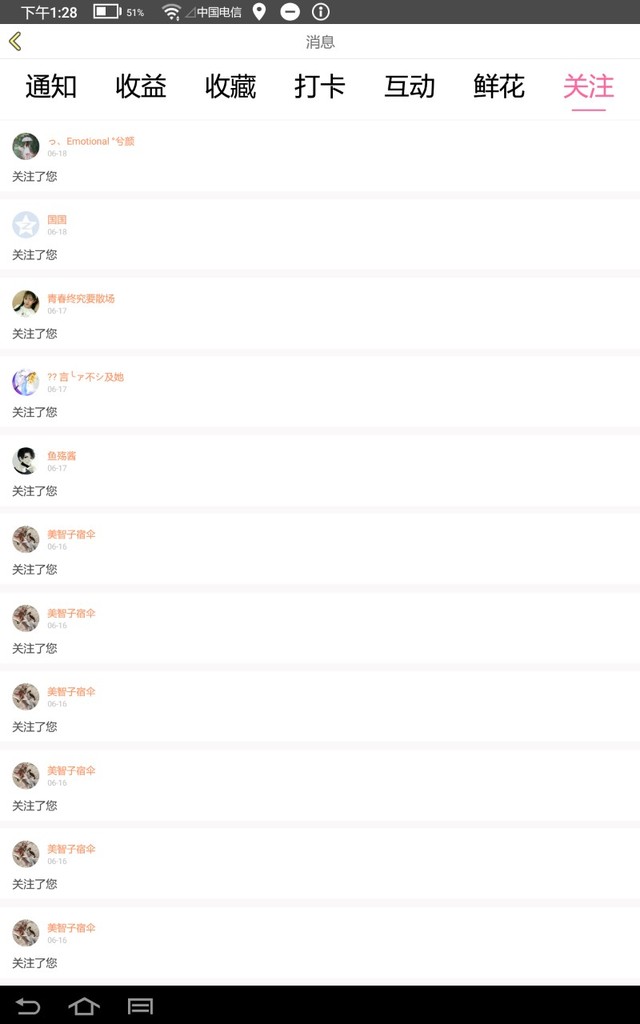
Task: Tap avatar of 鱼殇酱
Action: coord(25,461)
